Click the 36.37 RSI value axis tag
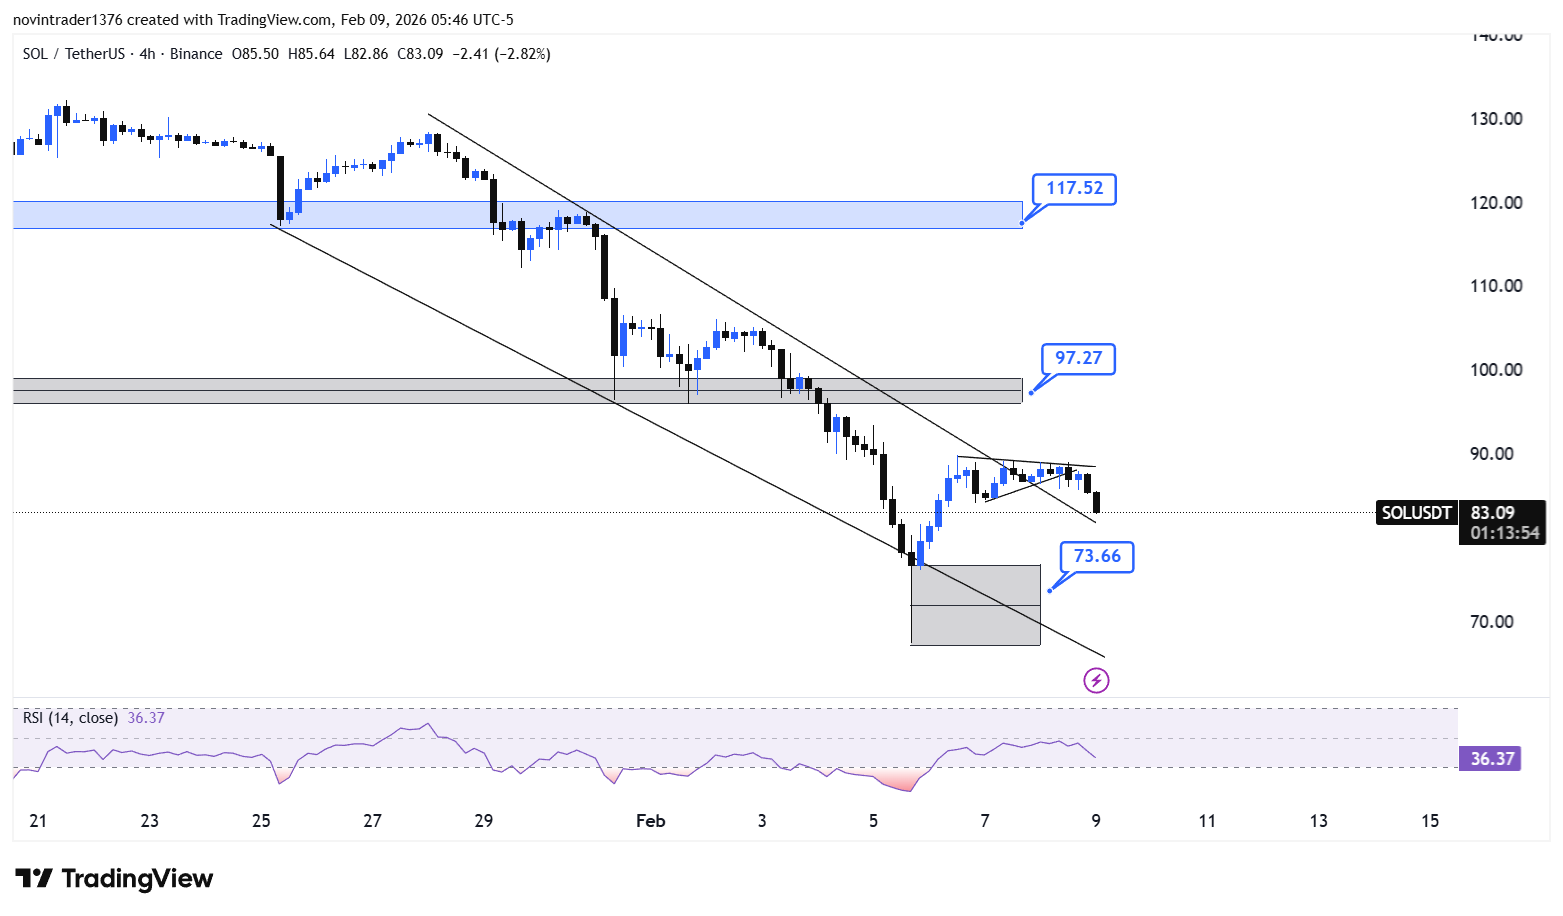The height and width of the screenshot is (916, 1563). pyautogui.click(x=1490, y=759)
